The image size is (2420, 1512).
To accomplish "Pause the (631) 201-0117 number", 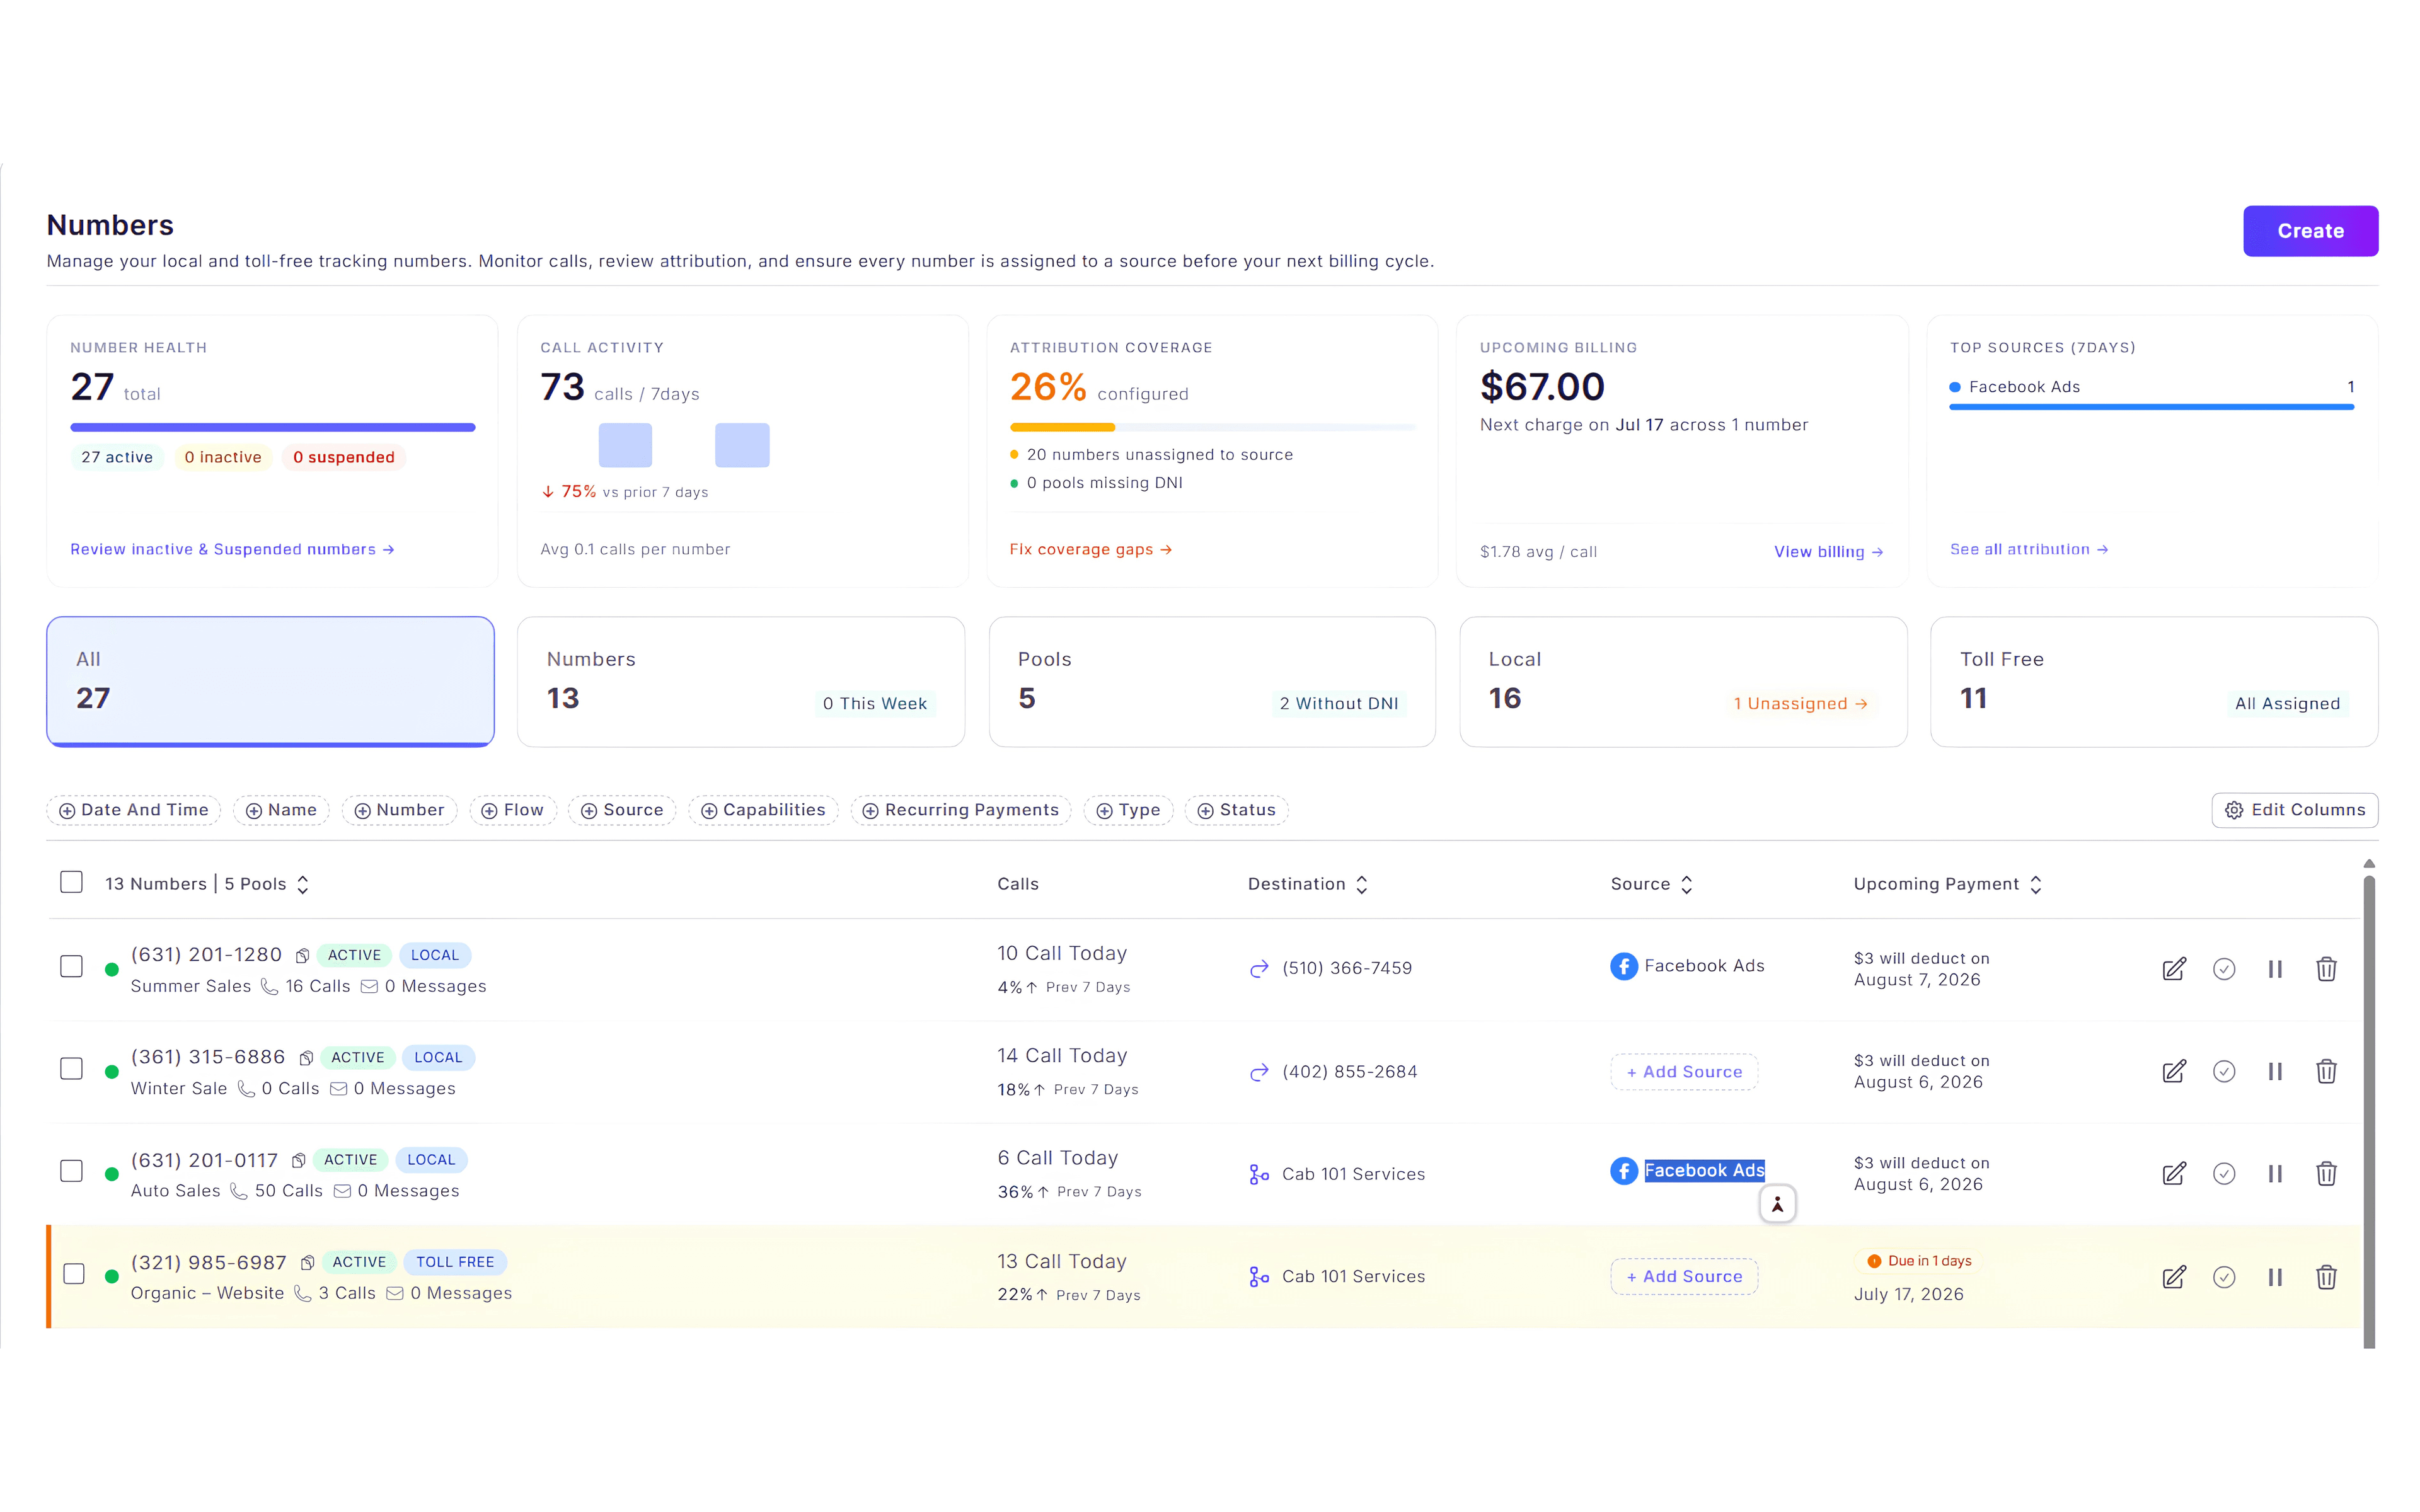I will point(2275,1173).
